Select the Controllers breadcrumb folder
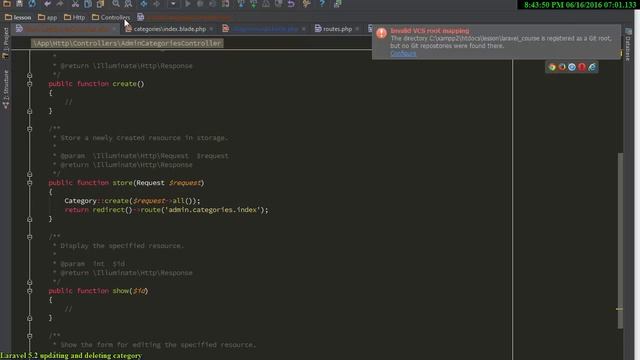 (111, 18)
